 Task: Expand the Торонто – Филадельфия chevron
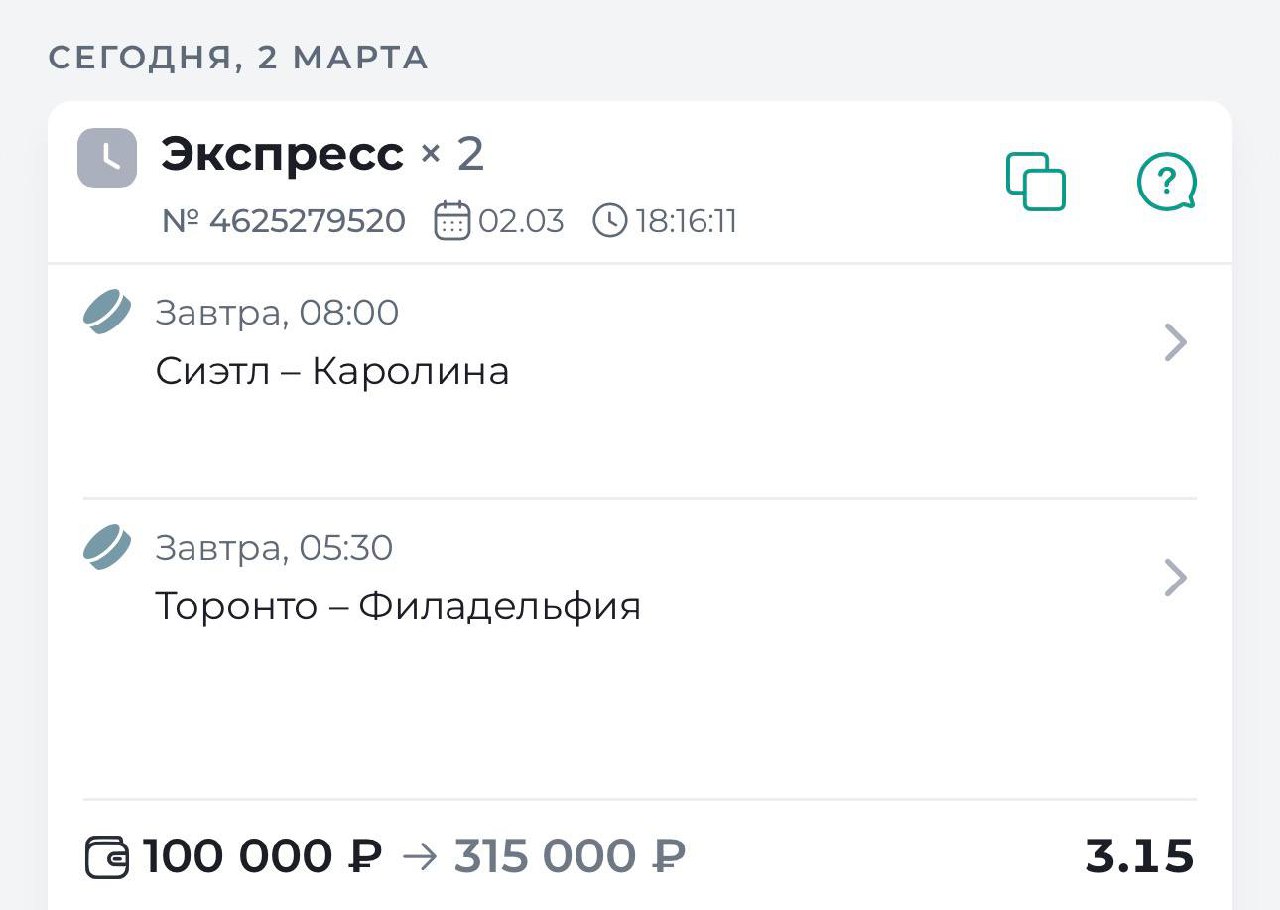pyautogui.click(x=1176, y=578)
